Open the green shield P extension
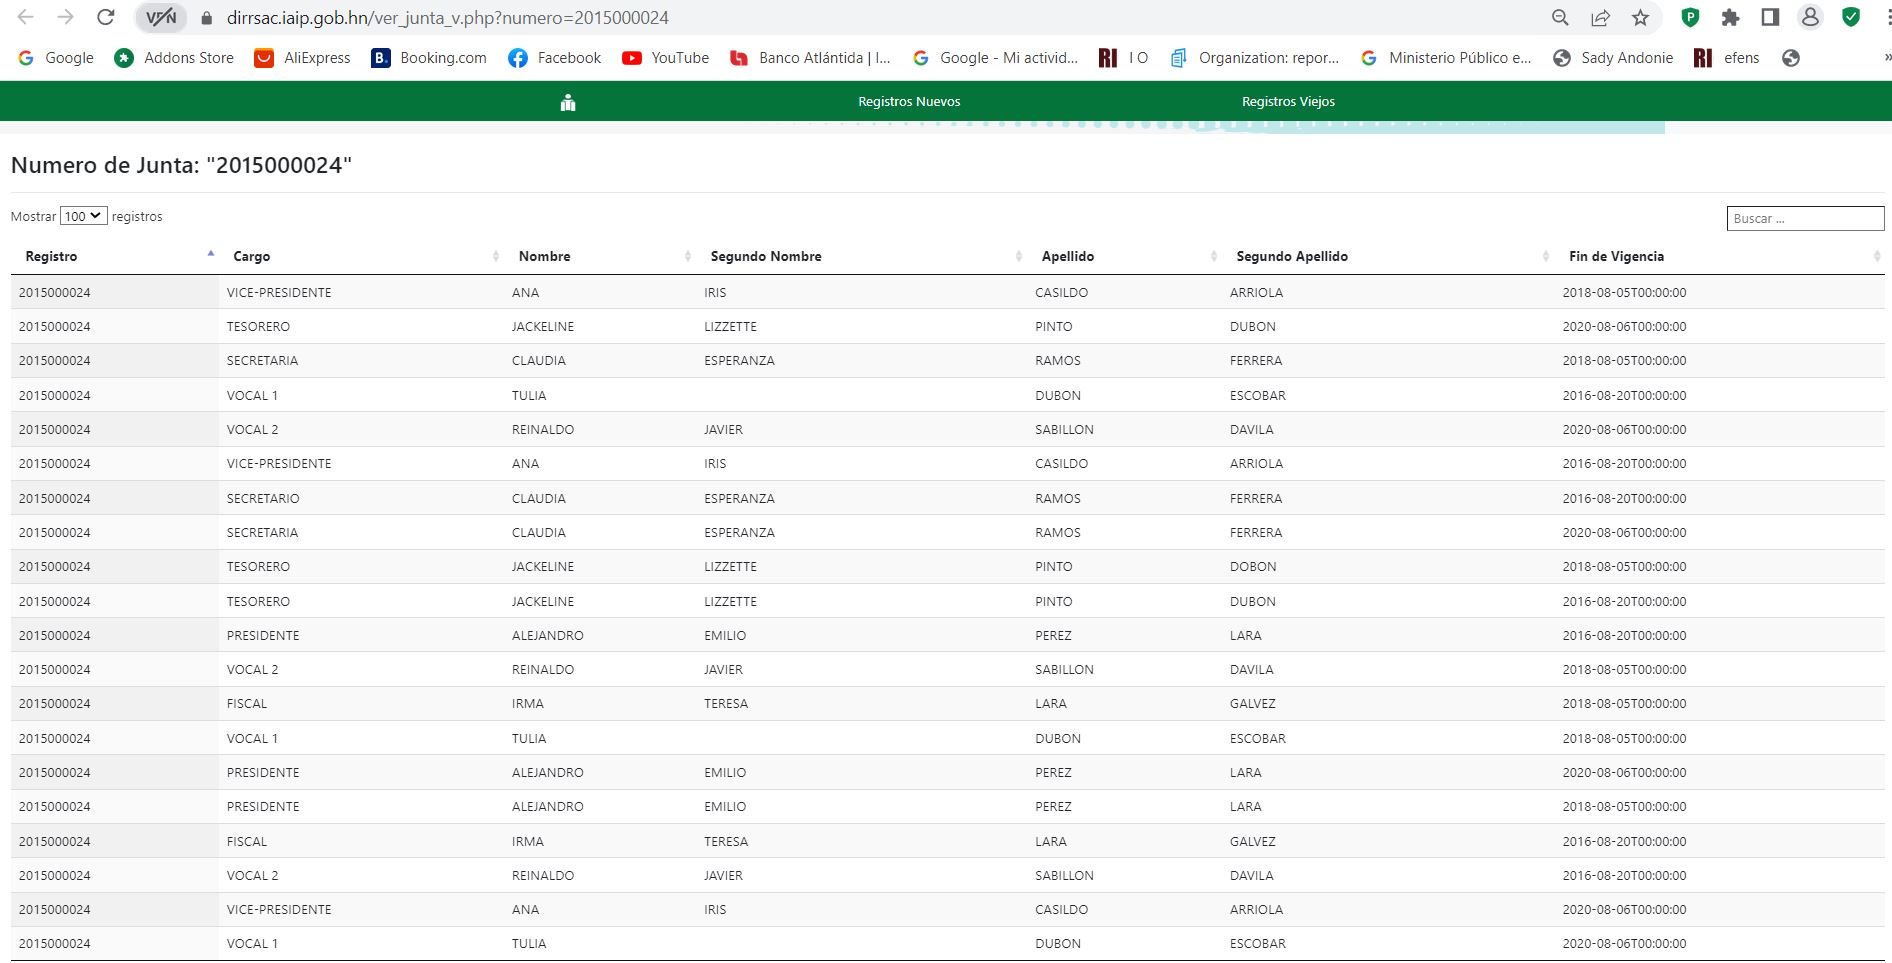 tap(1691, 17)
